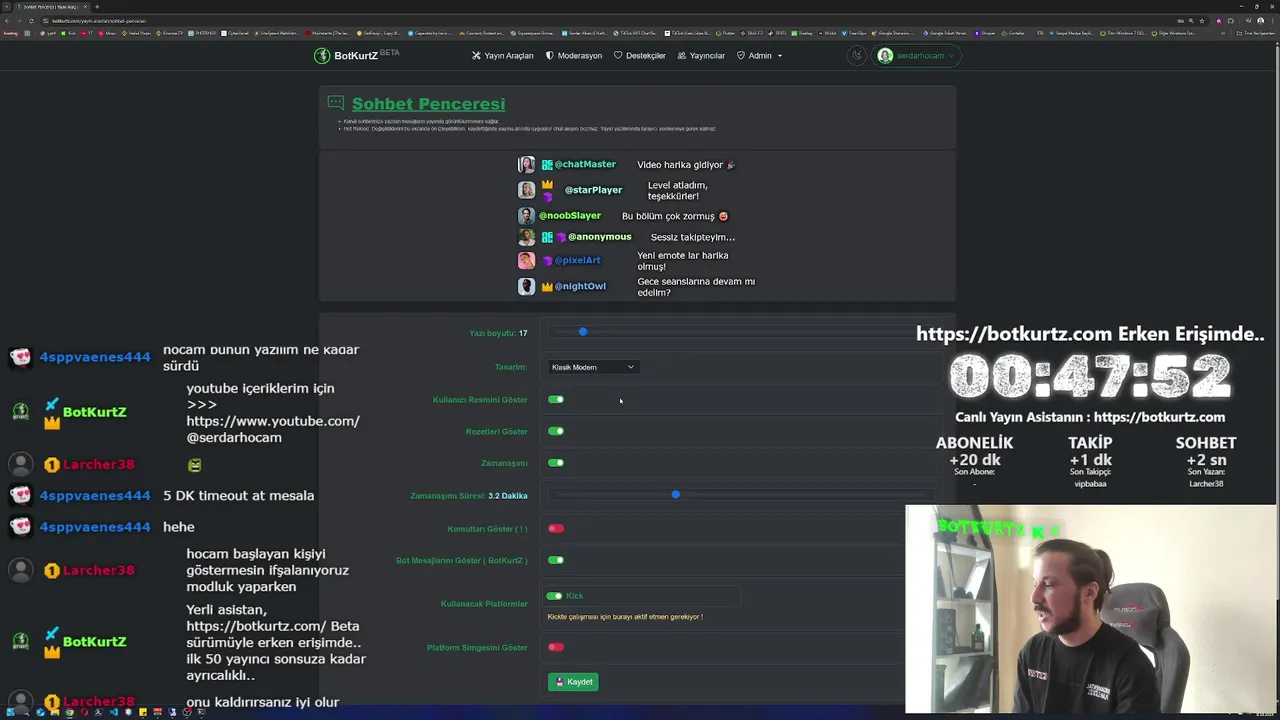1280x720 pixels.
Task: Enable Platform Simgesini Göster switch
Action: [556, 648]
